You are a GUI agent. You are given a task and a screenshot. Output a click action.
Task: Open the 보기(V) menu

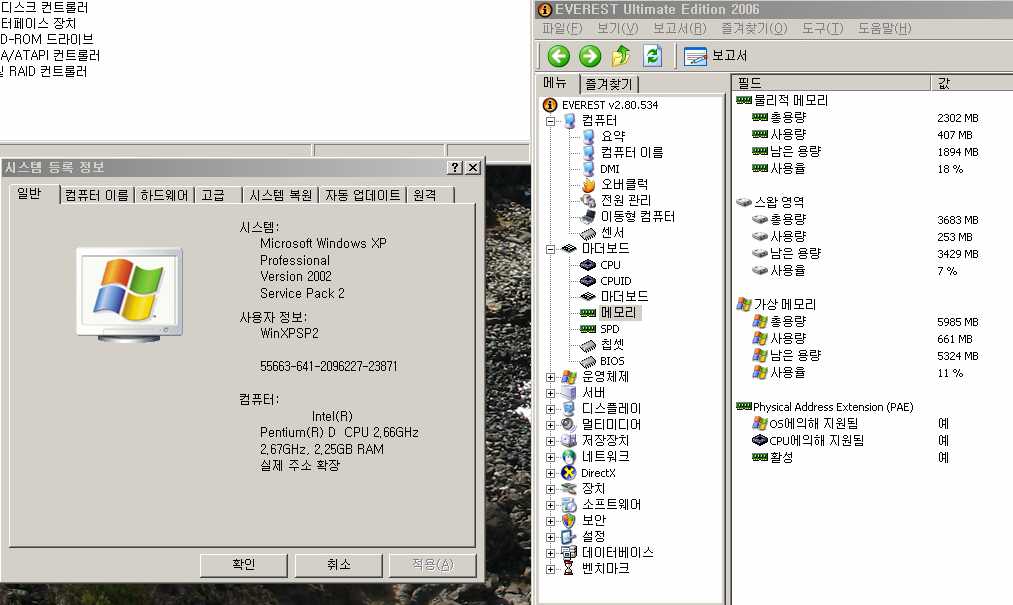(x=617, y=28)
